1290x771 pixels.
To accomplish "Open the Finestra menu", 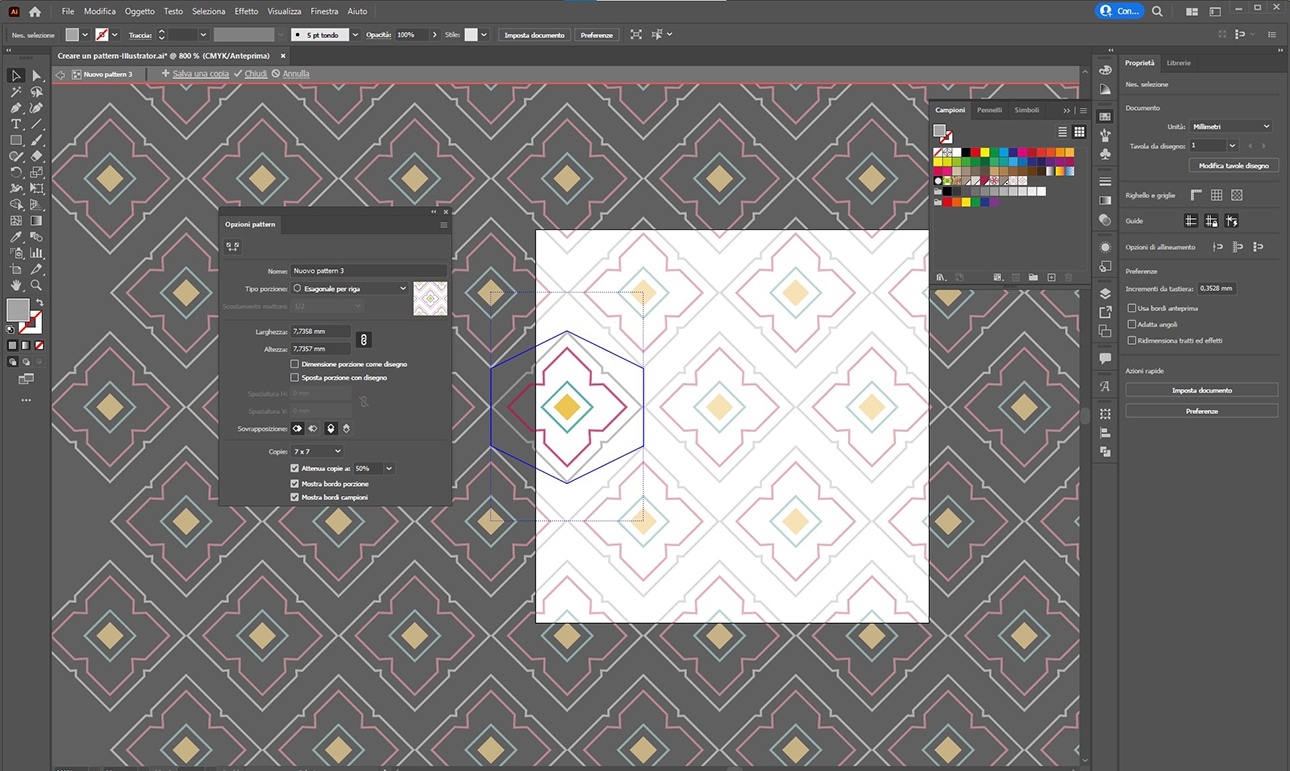I will tap(324, 11).
